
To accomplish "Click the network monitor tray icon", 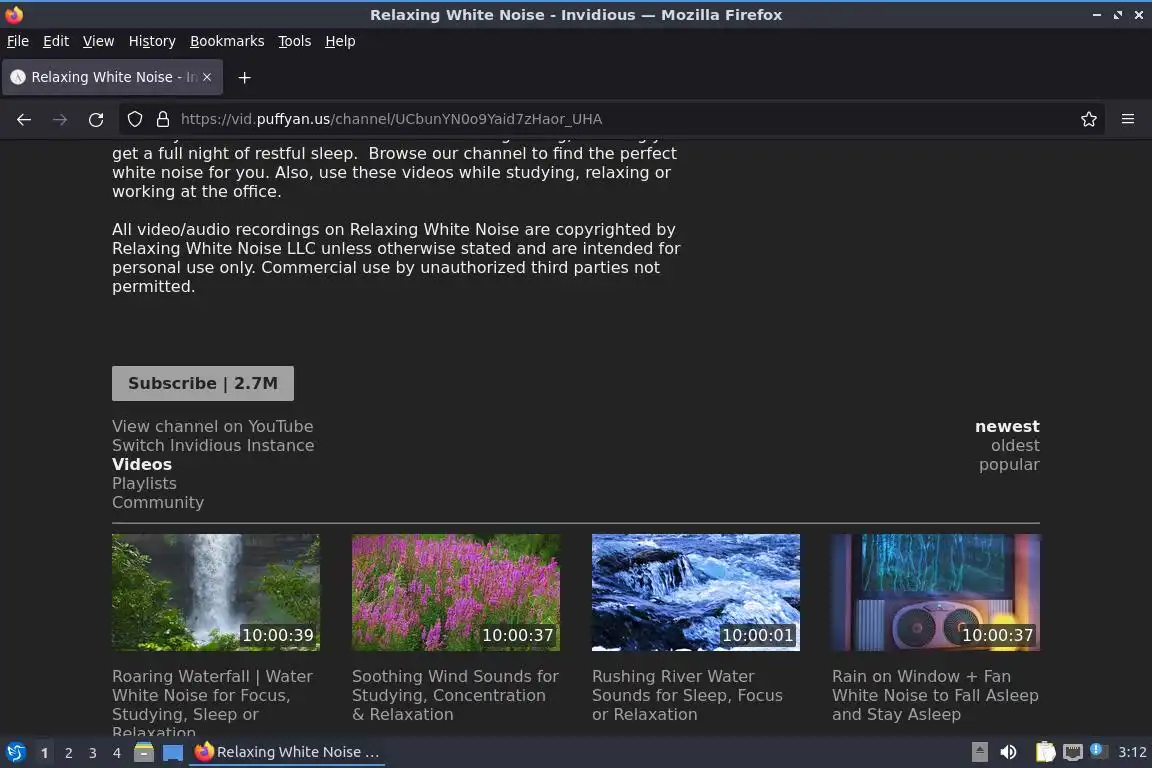I will (1073, 752).
